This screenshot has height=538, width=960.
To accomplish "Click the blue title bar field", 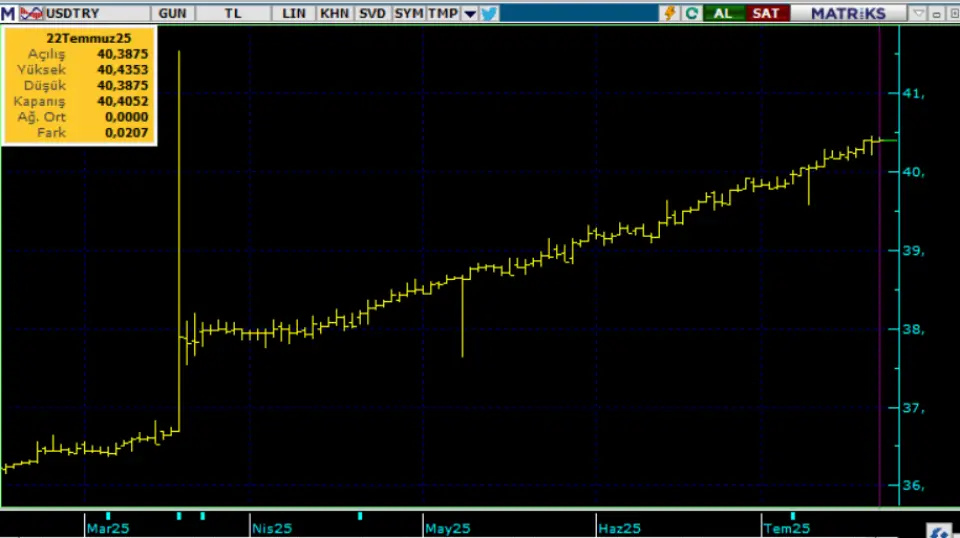I will click(x=579, y=13).
